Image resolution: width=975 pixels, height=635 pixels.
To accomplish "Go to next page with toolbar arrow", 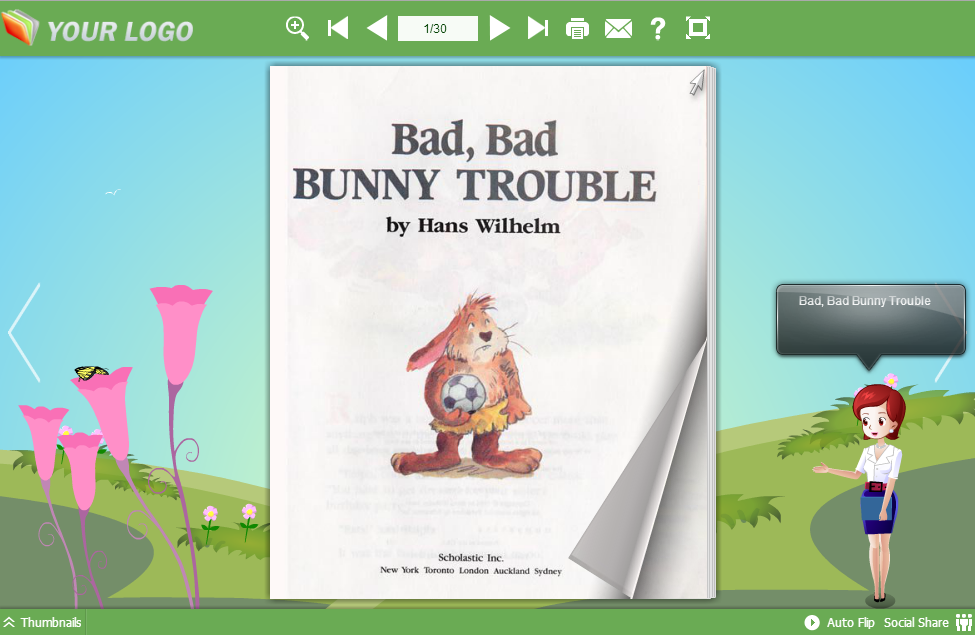I will (499, 28).
